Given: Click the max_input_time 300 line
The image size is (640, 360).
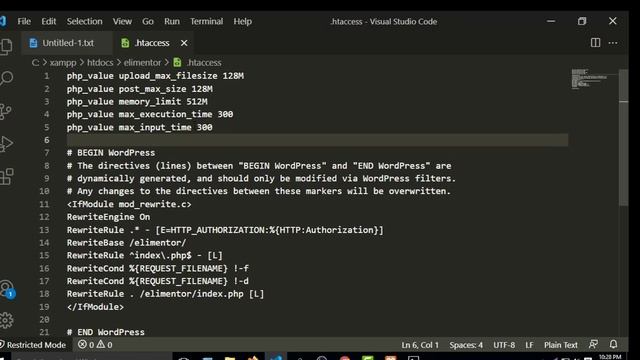Looking at the screenshot, I should pyautogui.click(x=140, y=127).
